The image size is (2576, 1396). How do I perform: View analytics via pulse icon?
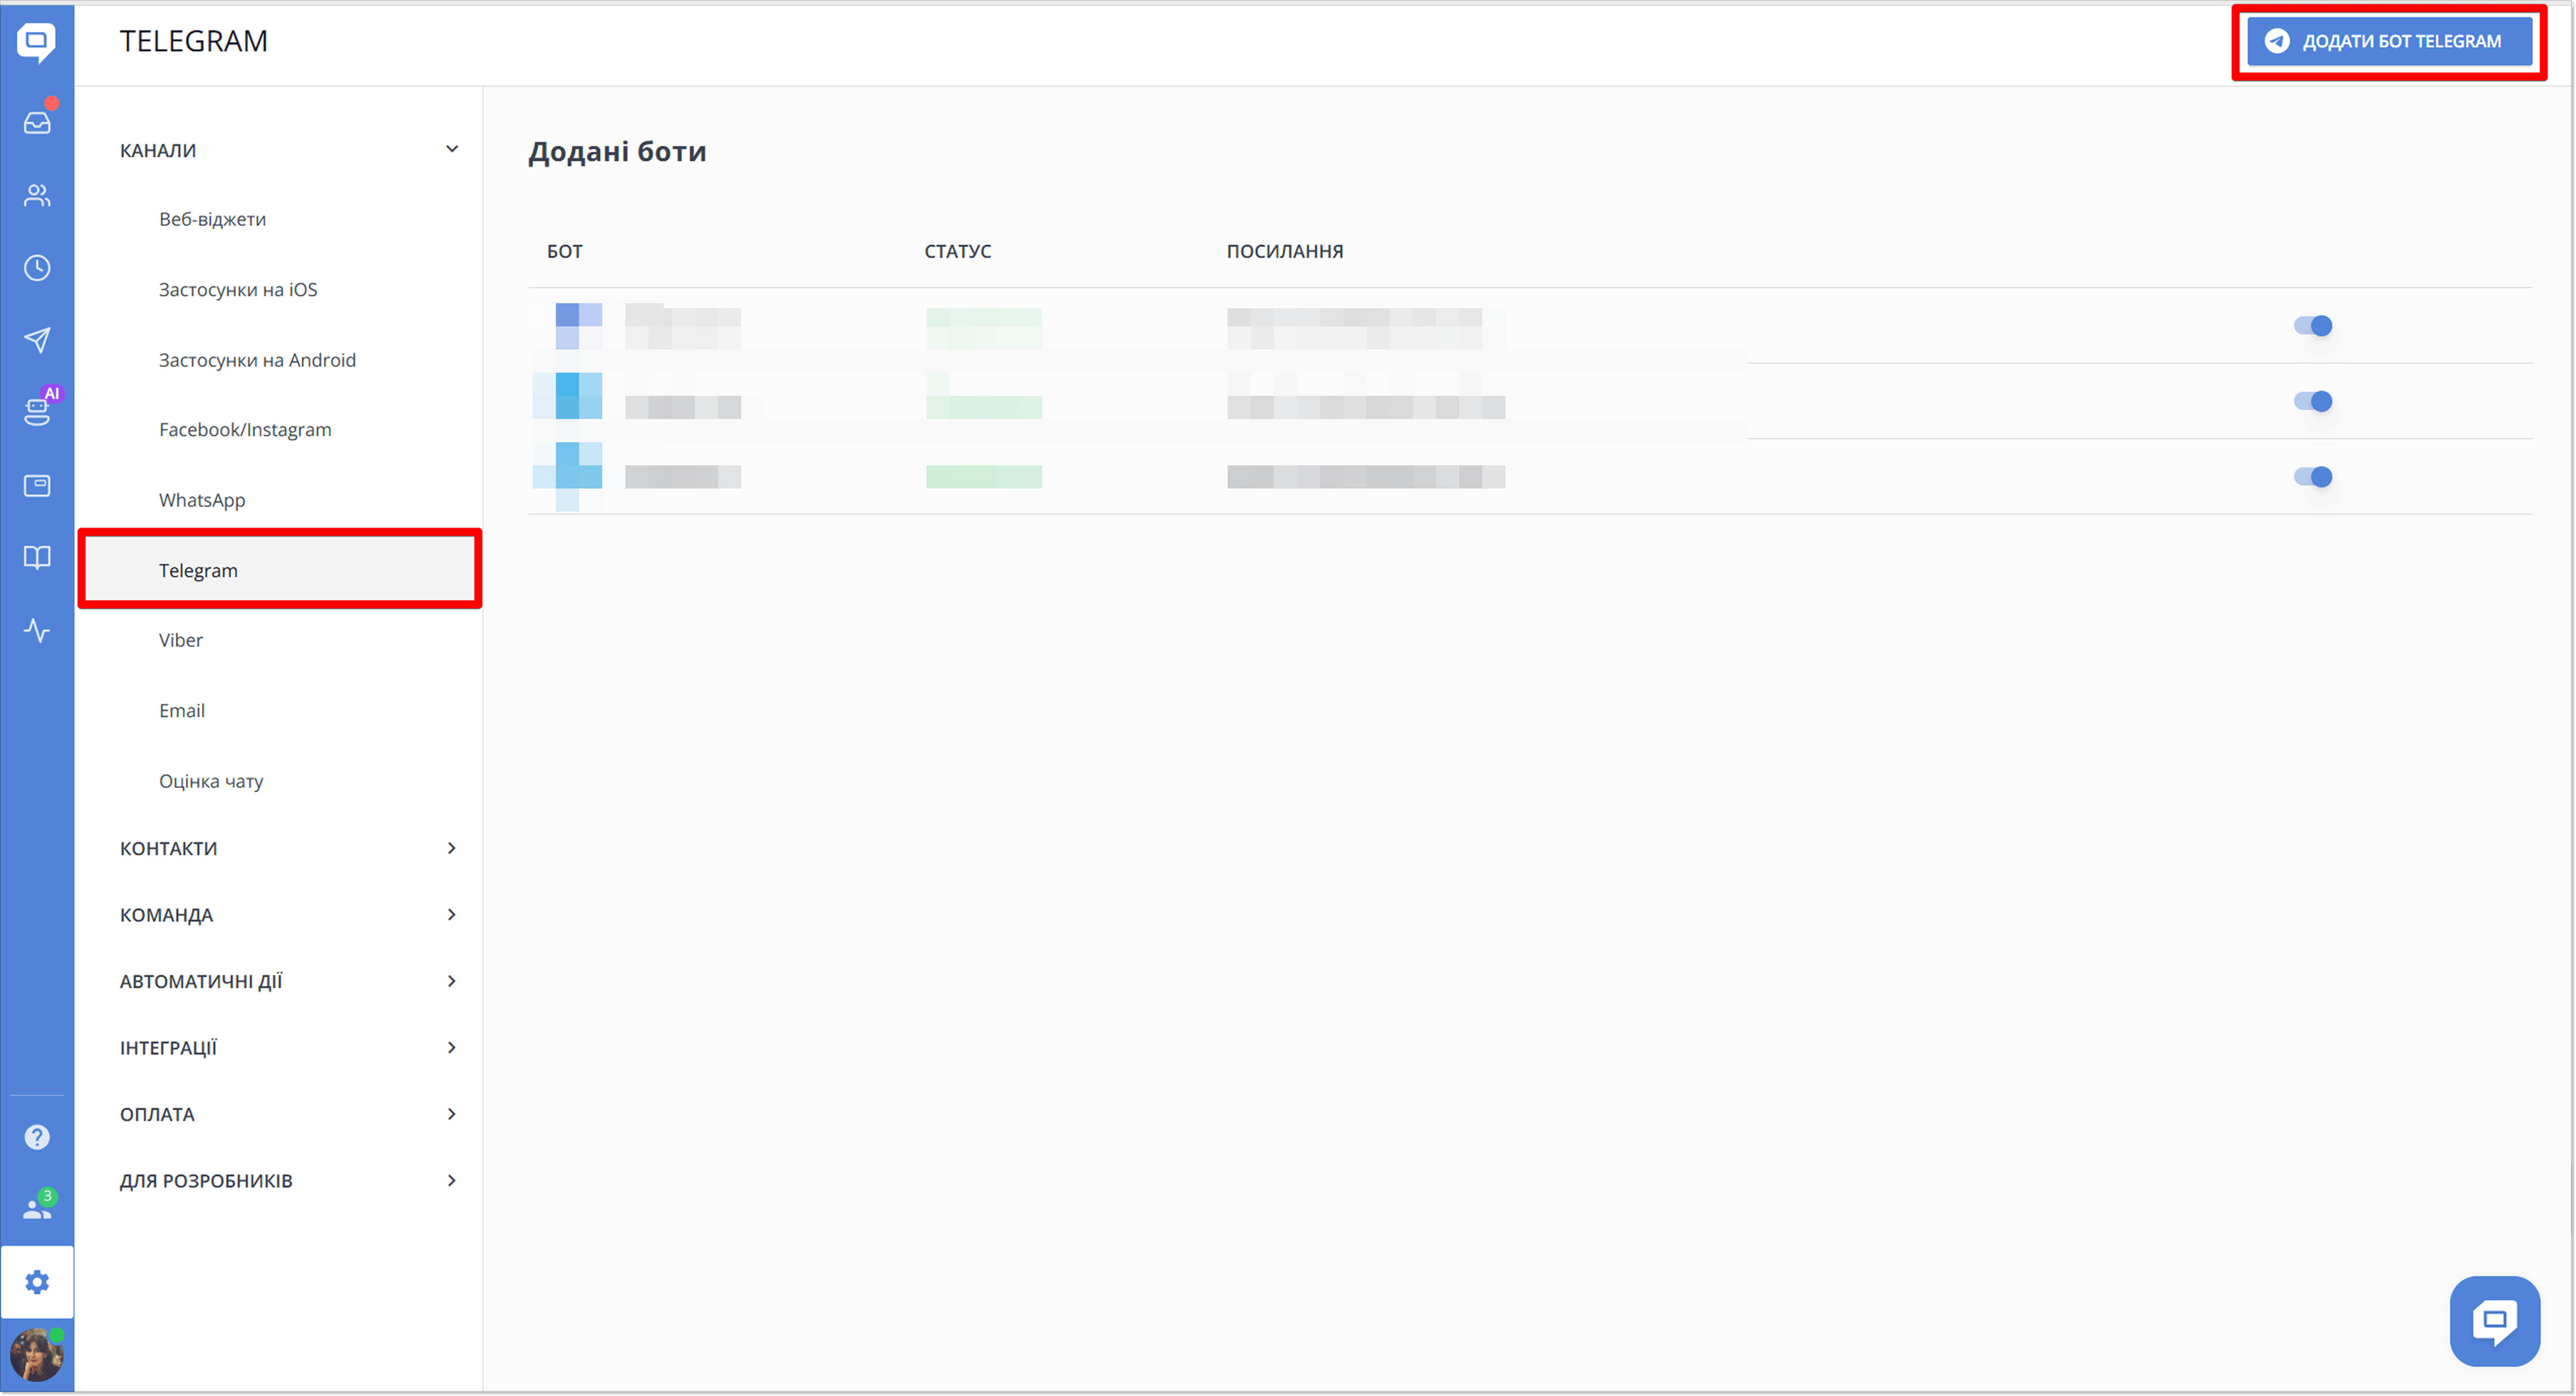click(37, 630)
